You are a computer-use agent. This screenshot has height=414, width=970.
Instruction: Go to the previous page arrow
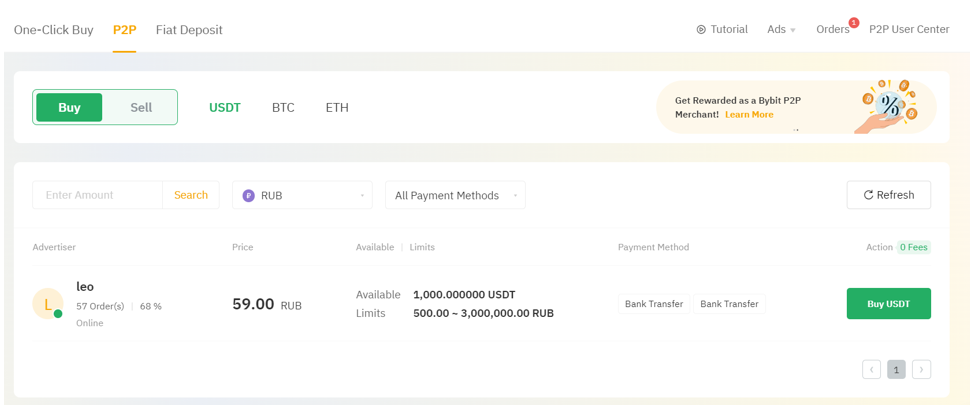(871, 370)
